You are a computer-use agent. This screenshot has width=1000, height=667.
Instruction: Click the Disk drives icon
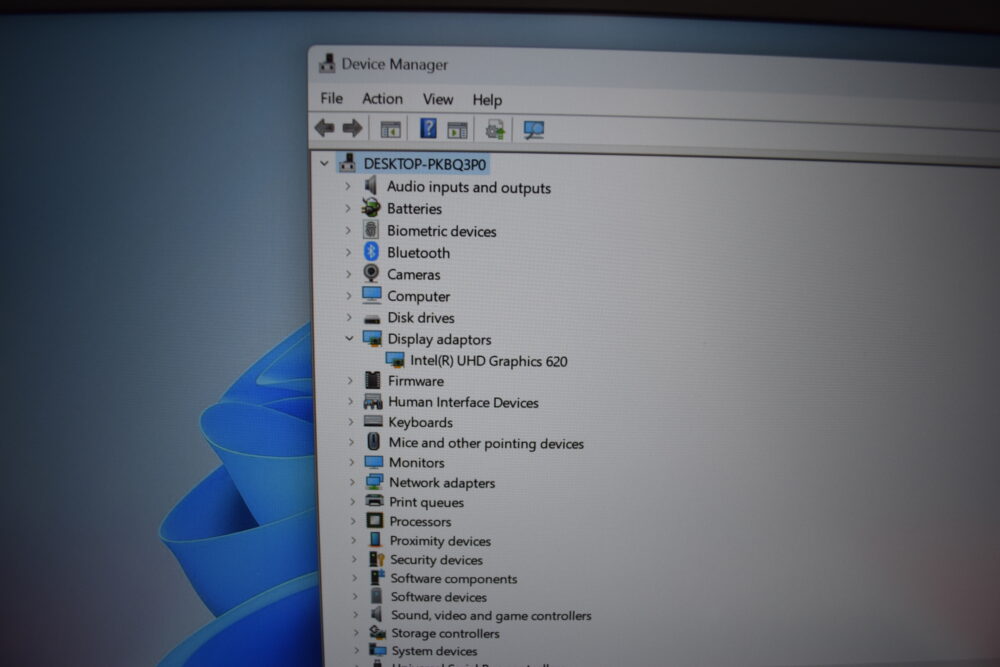(372, 318)
